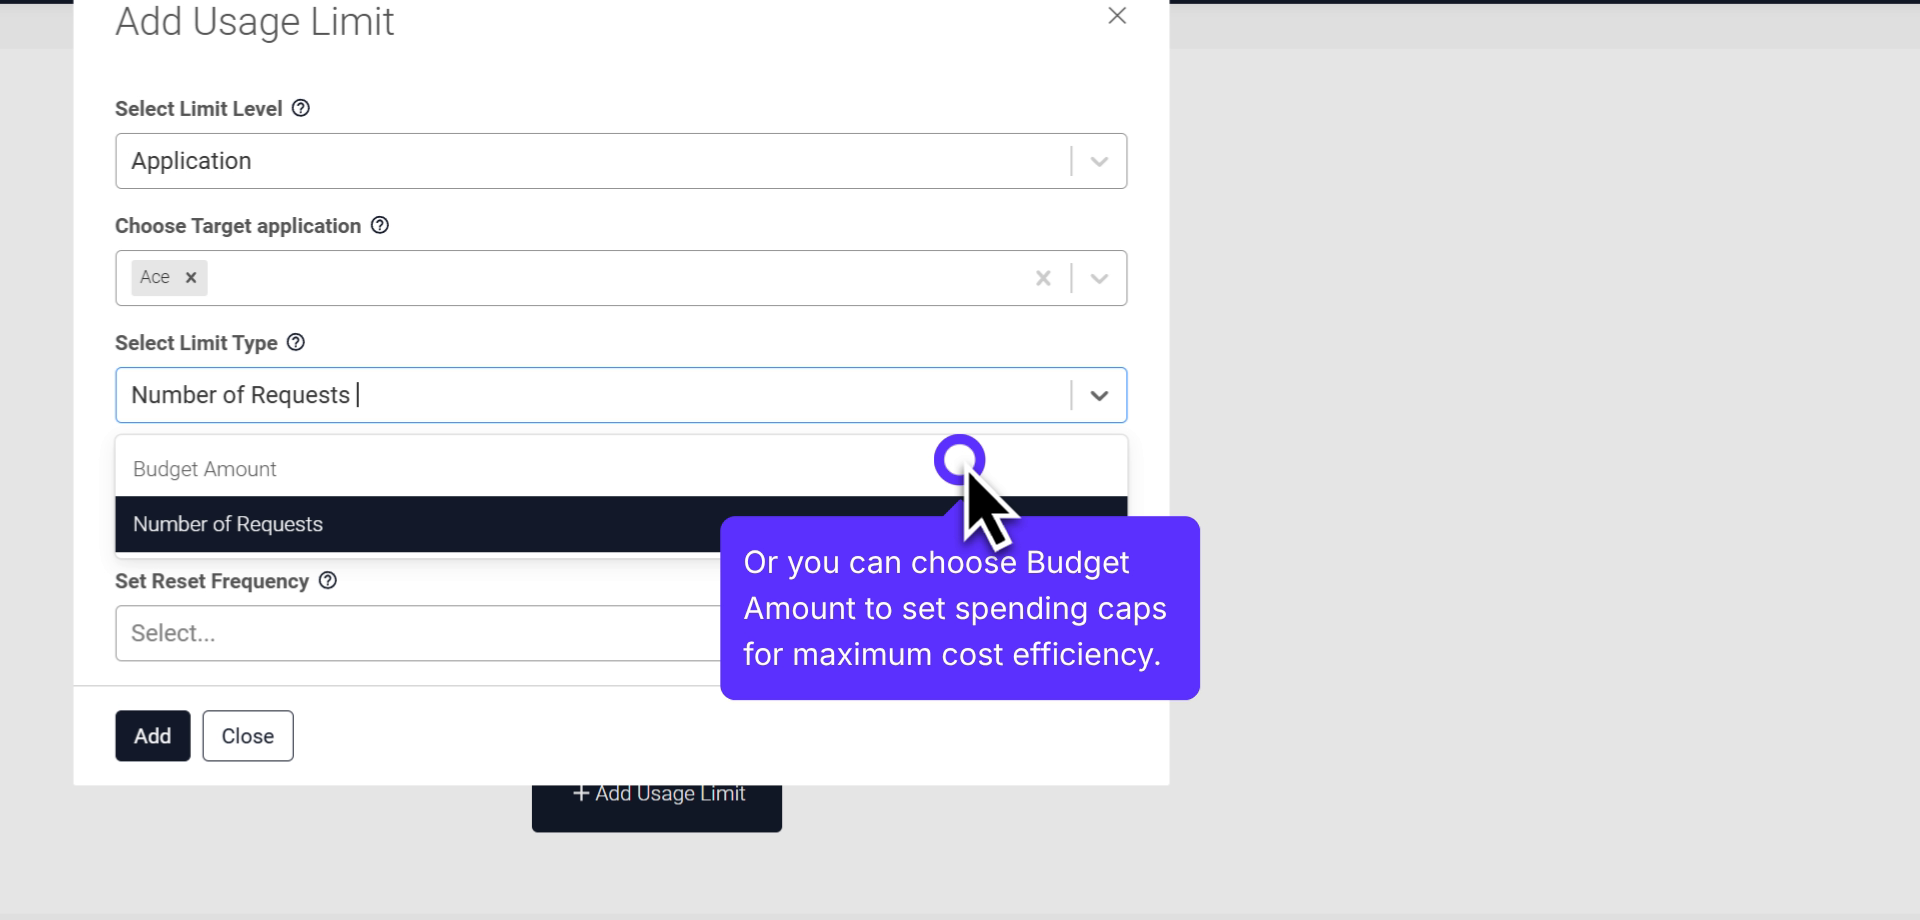Remove the Ace application tag
This screenshot has height=920, width=1920.
click(191, 277)
